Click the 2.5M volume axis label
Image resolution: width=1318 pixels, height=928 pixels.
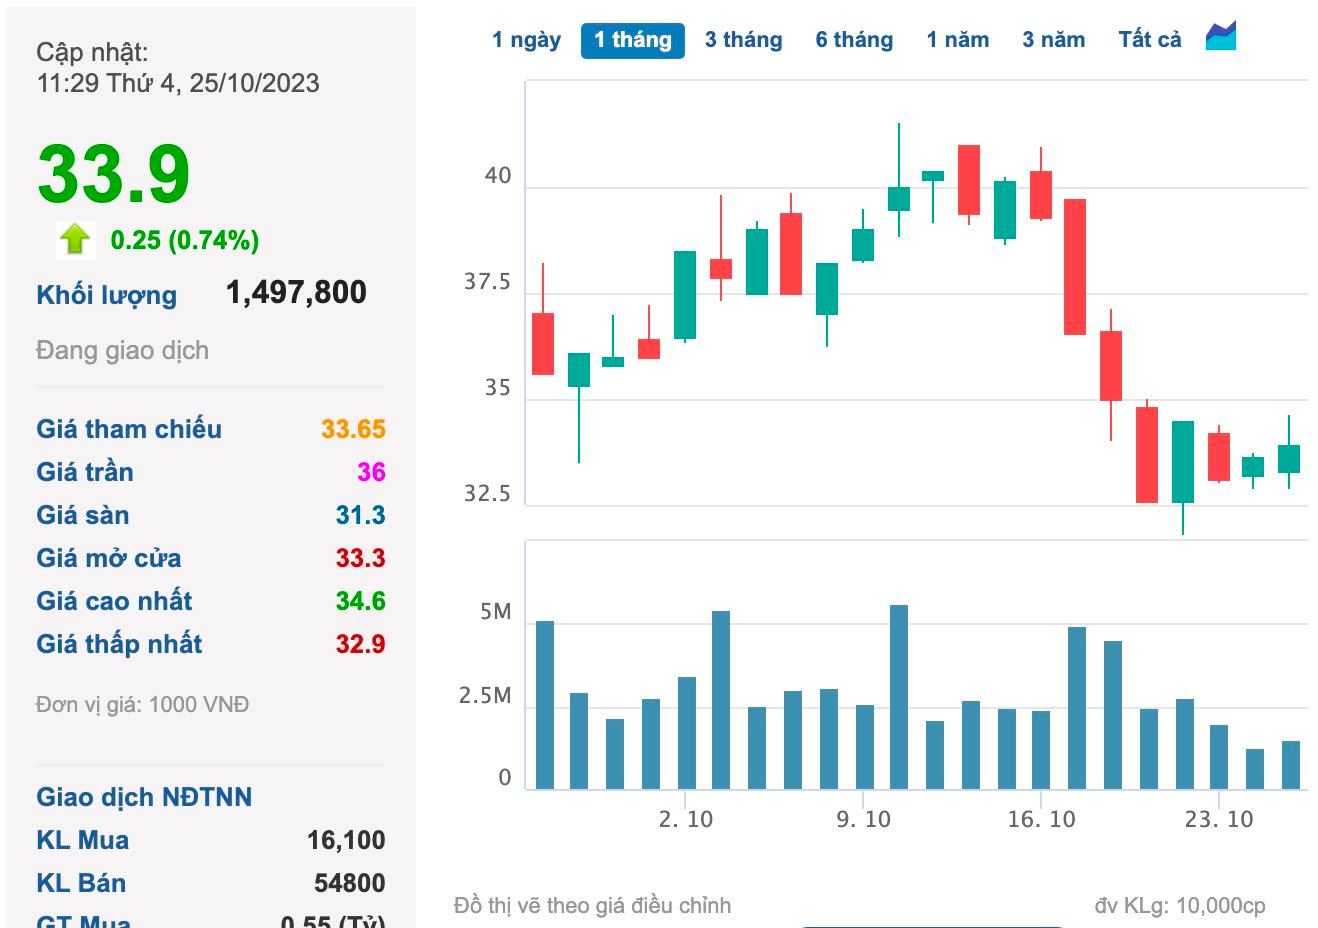click(x=485, y=696)
